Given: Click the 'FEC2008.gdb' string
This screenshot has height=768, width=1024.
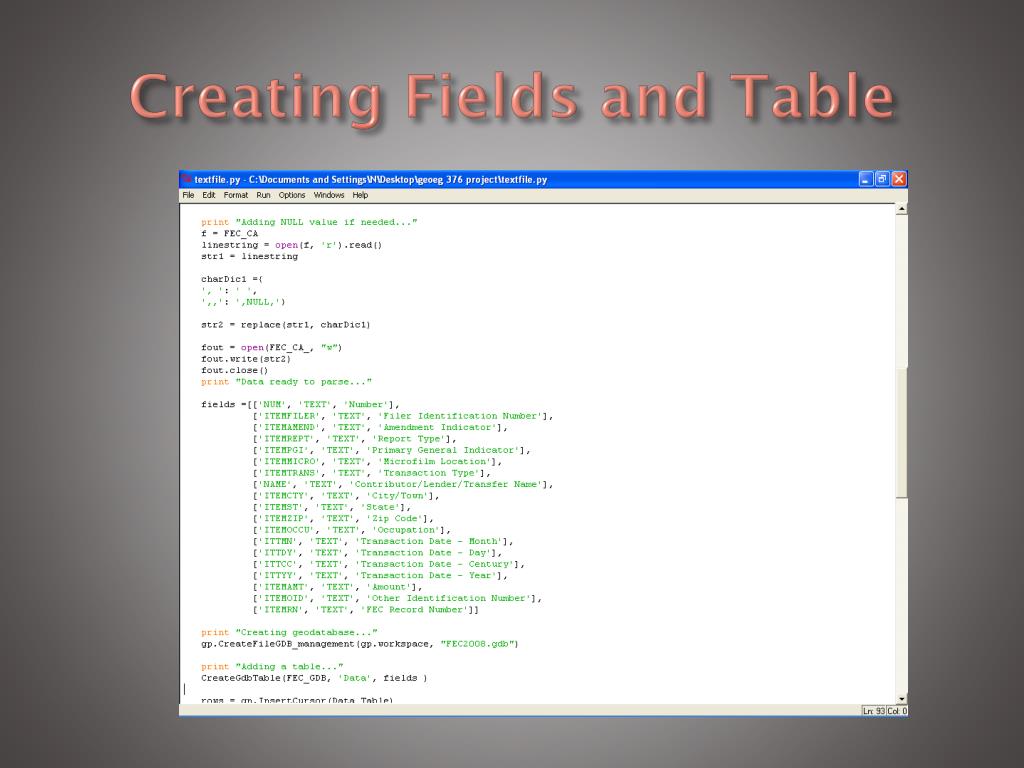Looking at the screenshot, I should (x=477, y=645).
